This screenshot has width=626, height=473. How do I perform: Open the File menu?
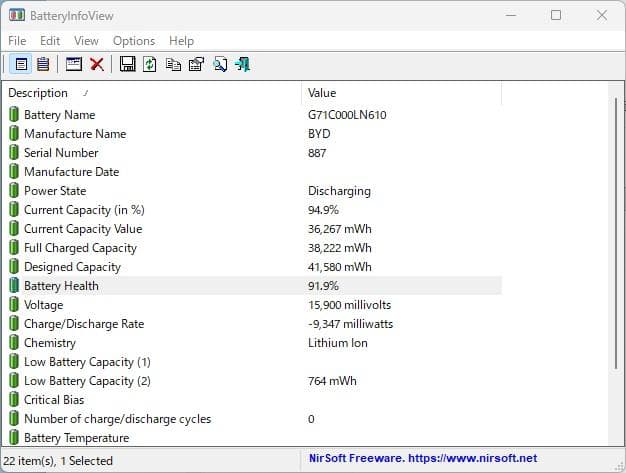click(17, 41)
